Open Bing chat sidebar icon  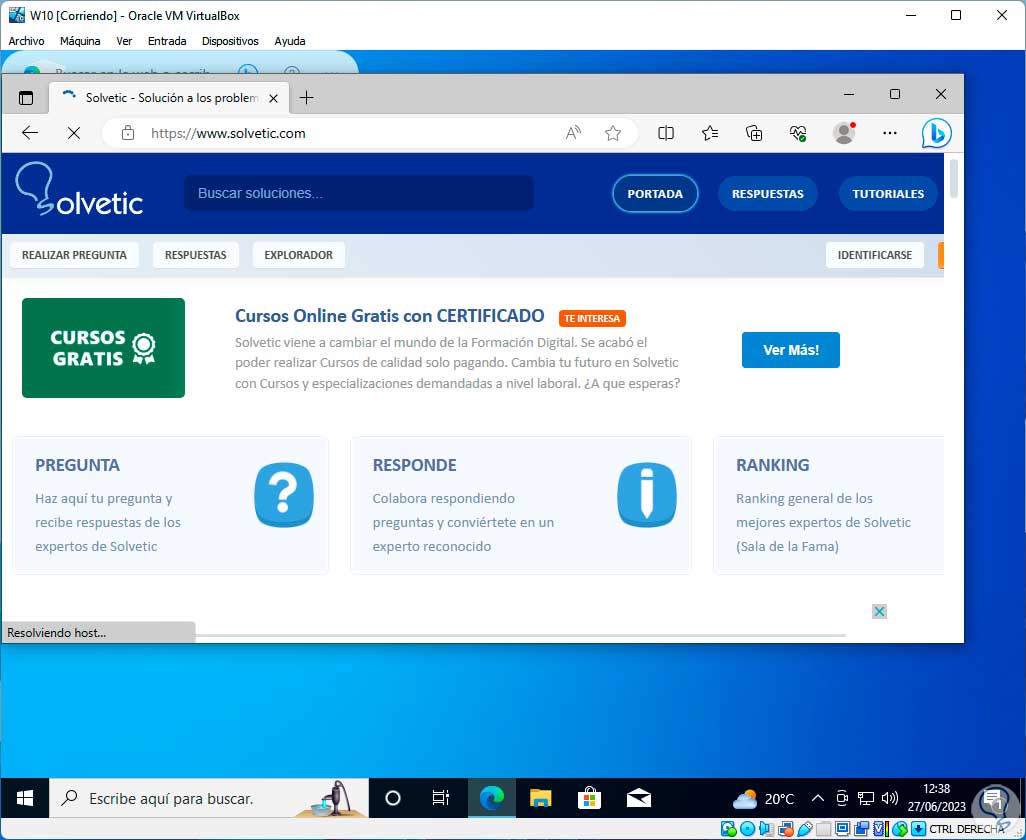tap(936, 133)
